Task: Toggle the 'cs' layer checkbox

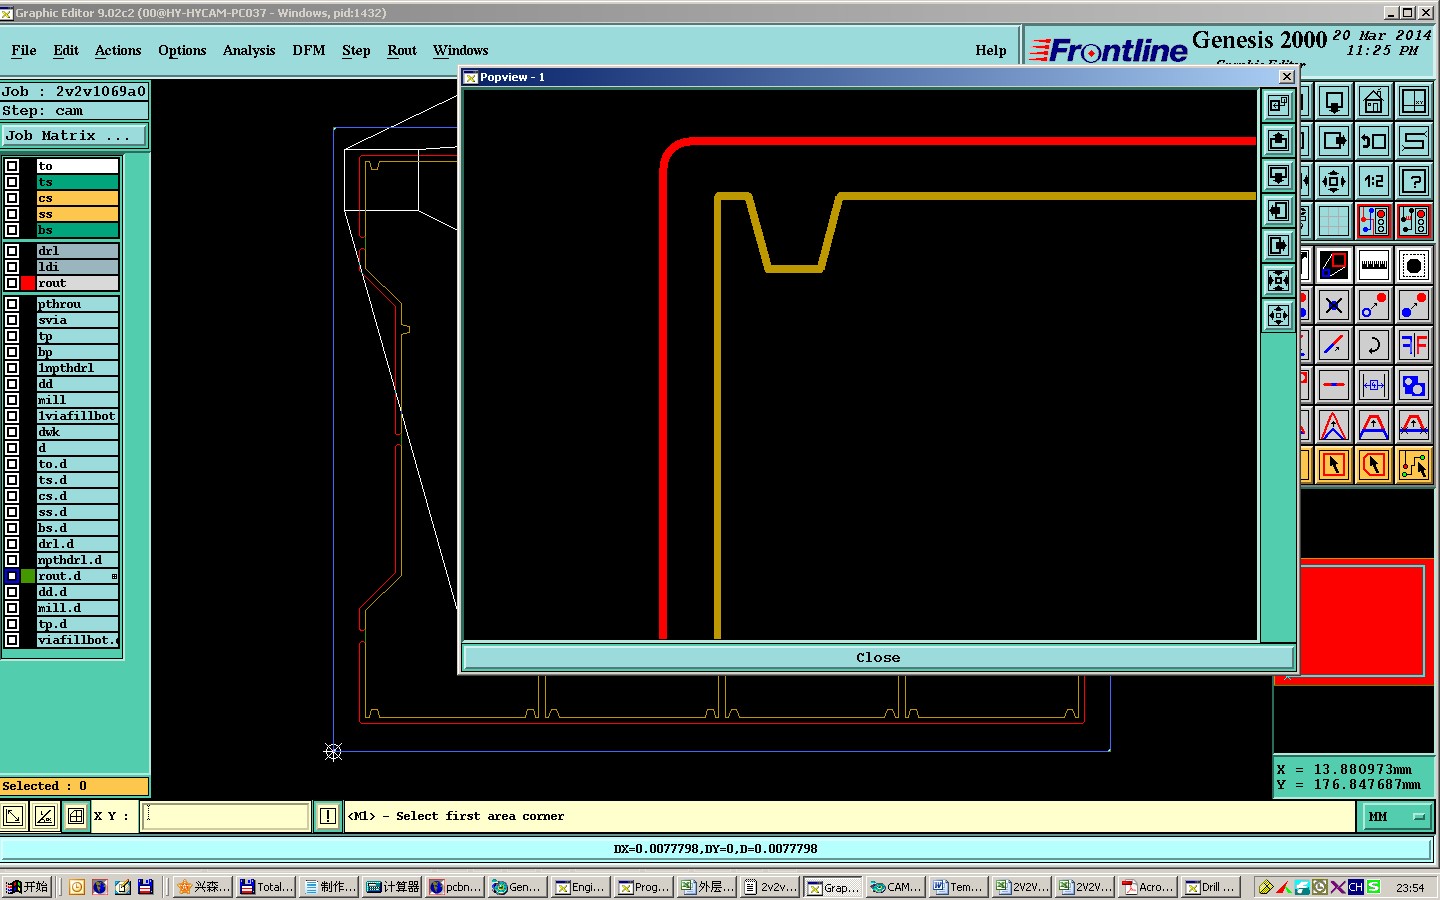Action: tap(12, 198)
